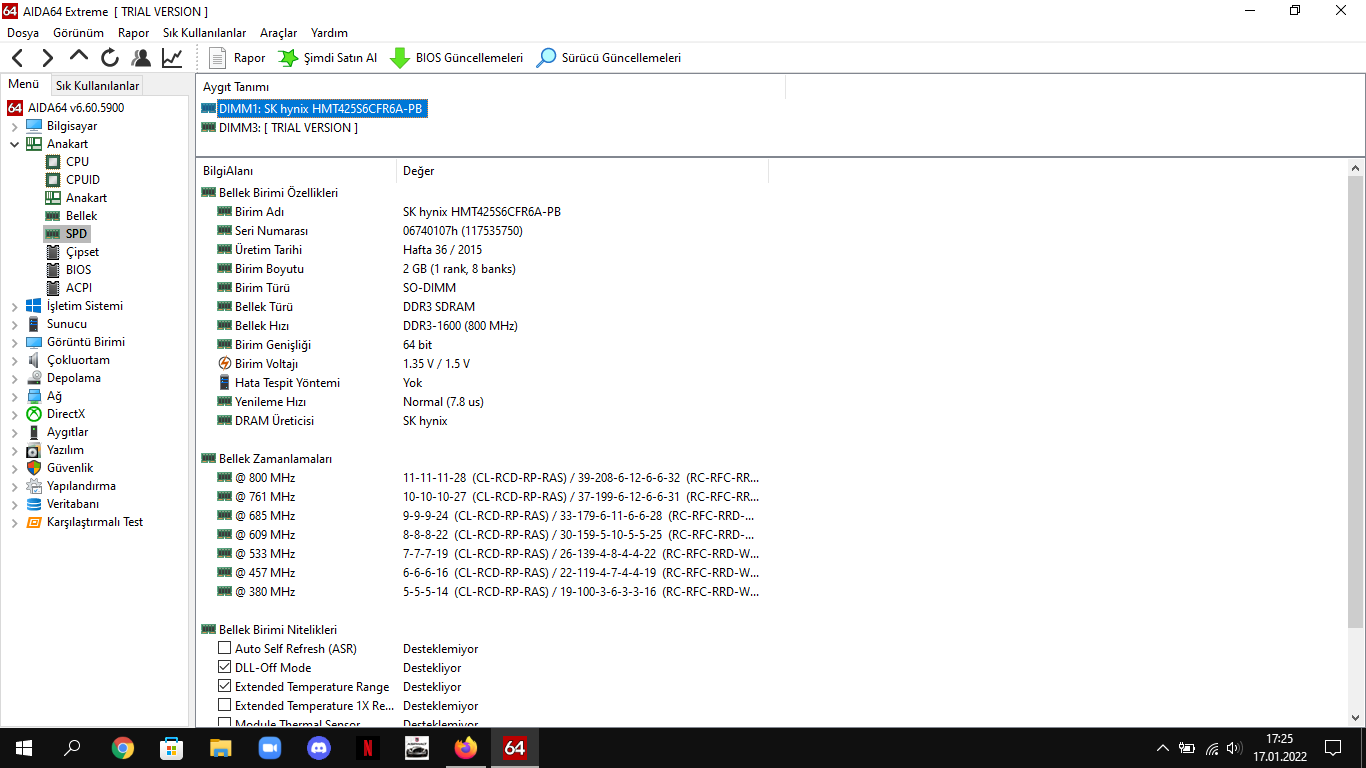Click the Forward navigation arrow
Viewport: 1366px width, 768px height.
(47, 58)
